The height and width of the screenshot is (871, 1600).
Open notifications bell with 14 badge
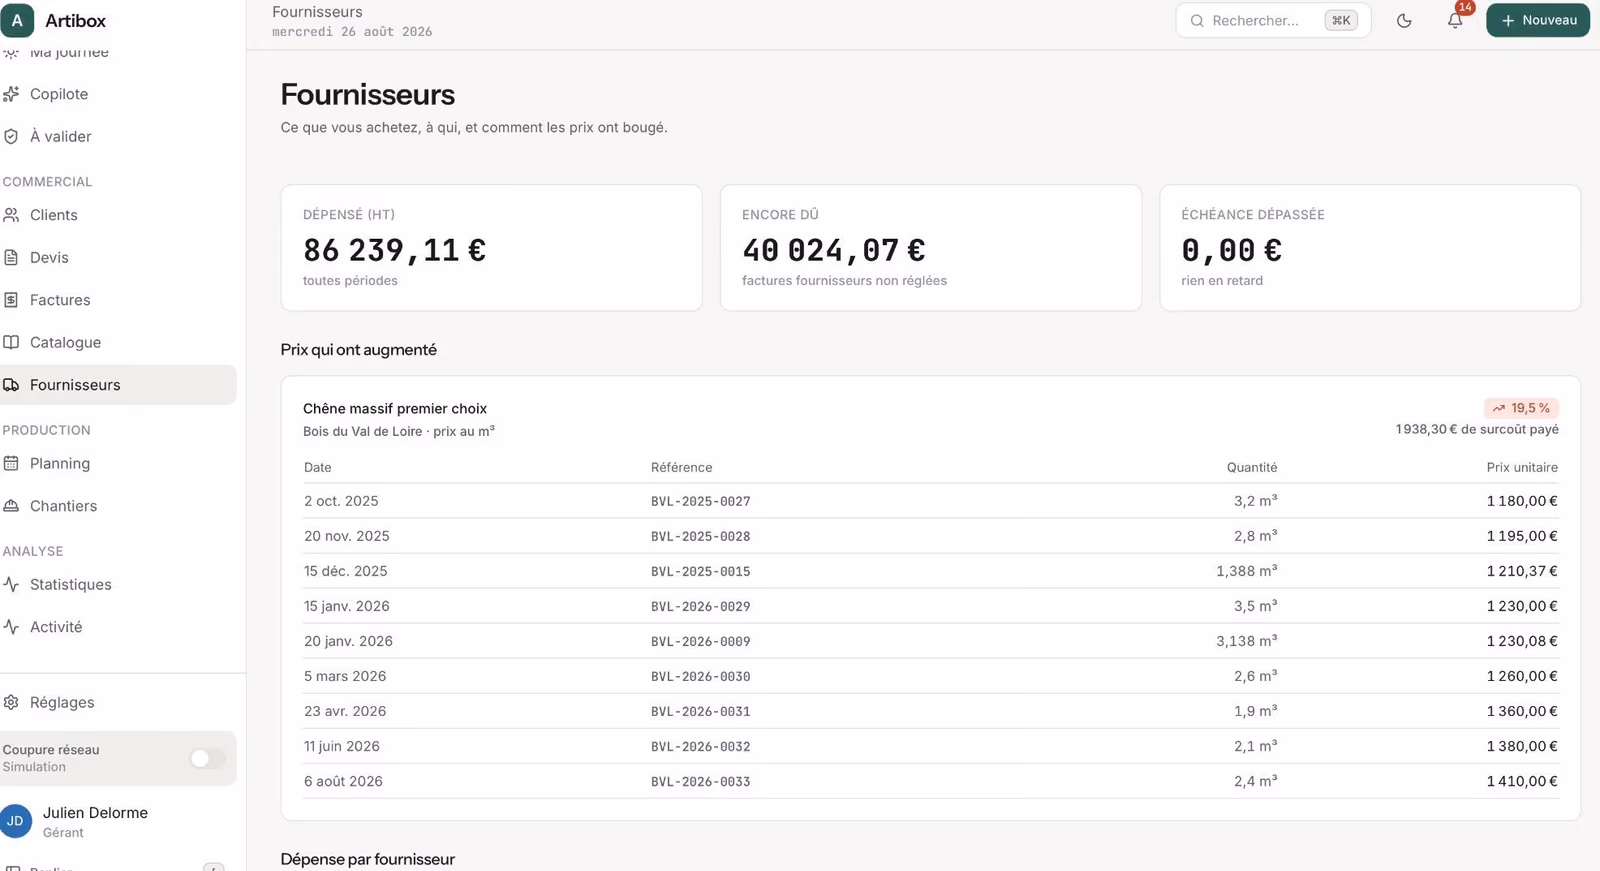[1455, 20]
